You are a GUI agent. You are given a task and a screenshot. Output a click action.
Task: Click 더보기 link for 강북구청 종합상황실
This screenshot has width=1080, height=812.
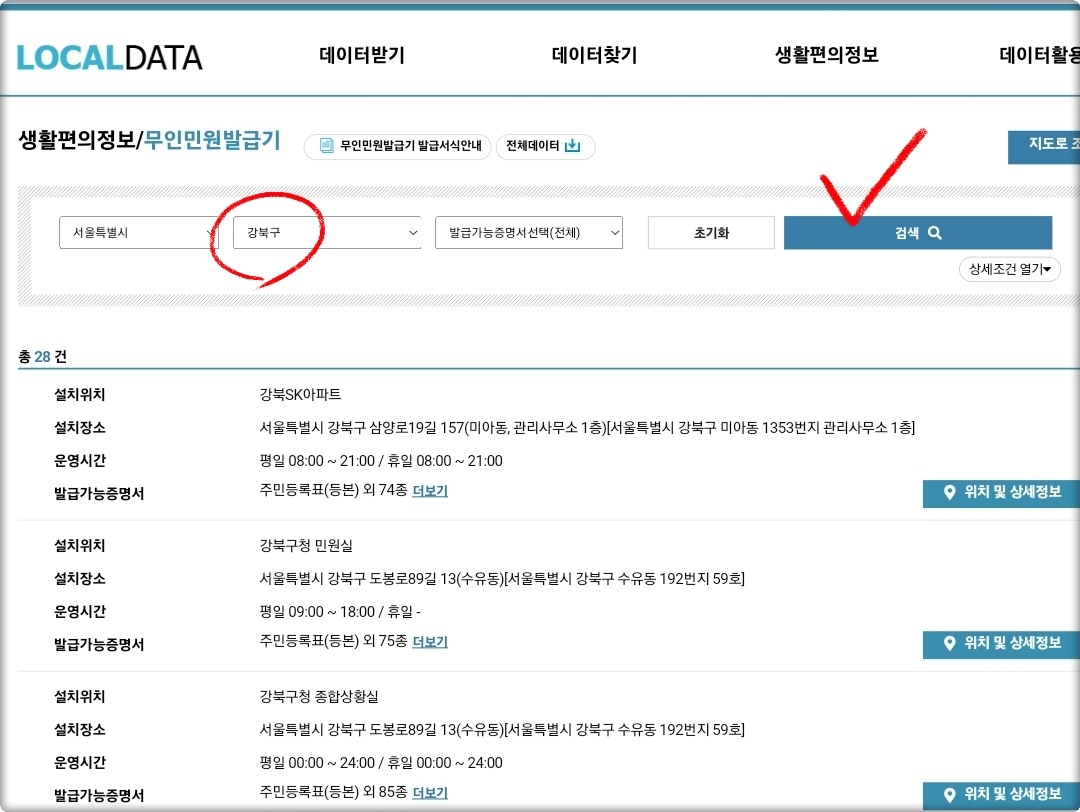[x=430, y=793]
